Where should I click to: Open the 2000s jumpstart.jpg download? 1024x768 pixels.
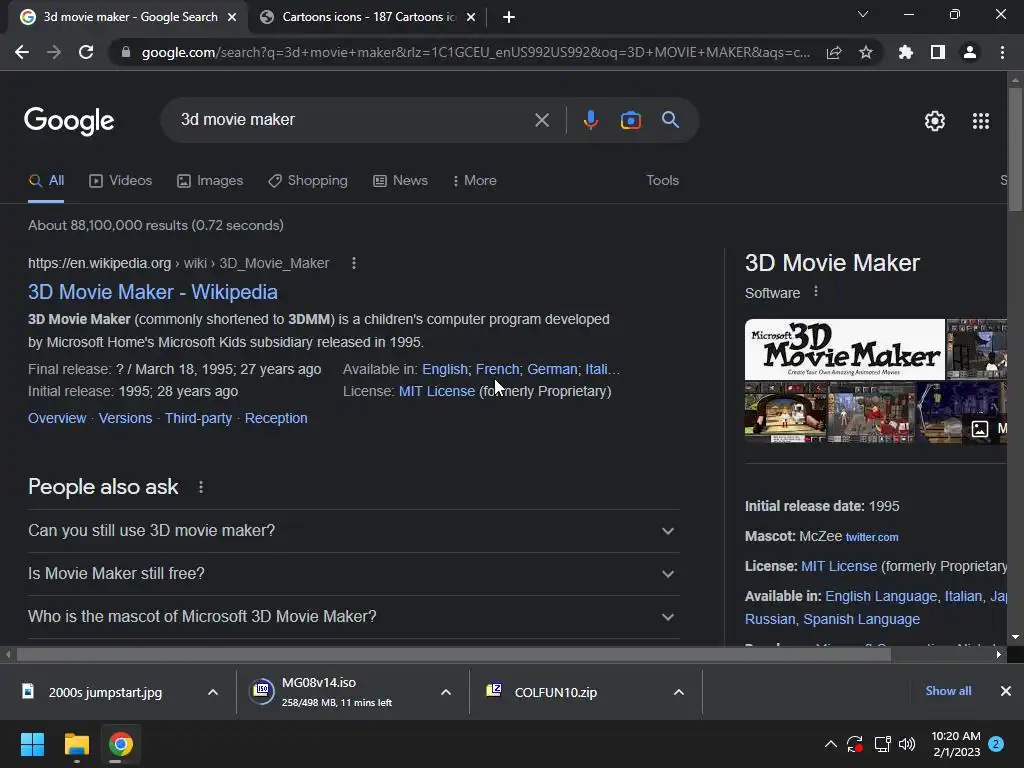pyautogui.click(x=104, y=692)
